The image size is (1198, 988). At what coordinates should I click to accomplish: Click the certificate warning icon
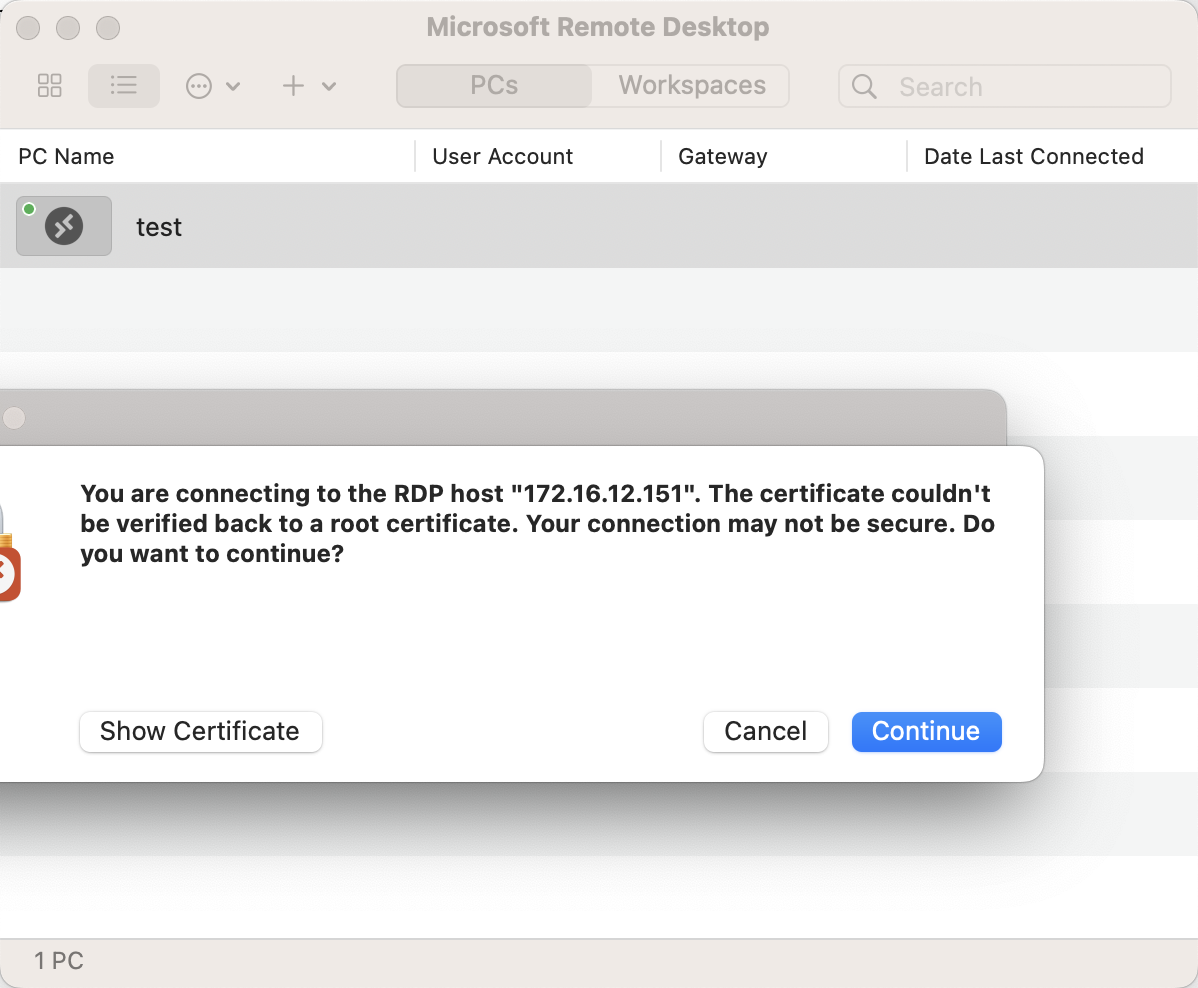tap(9, 554)
